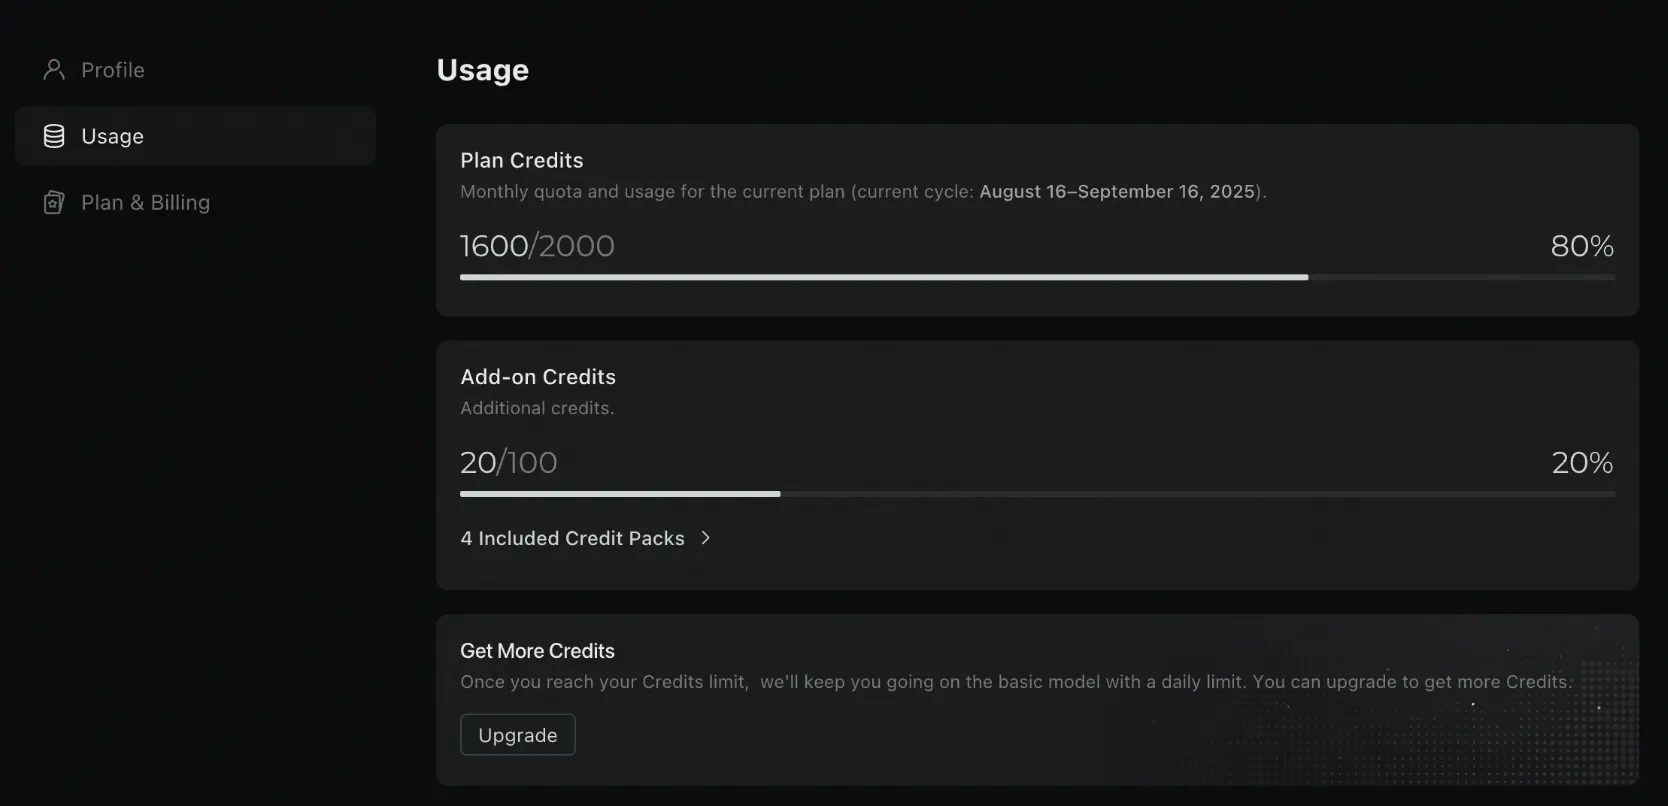Open the Profile settings page
1668x806 pixels.
tap(112, 70)
